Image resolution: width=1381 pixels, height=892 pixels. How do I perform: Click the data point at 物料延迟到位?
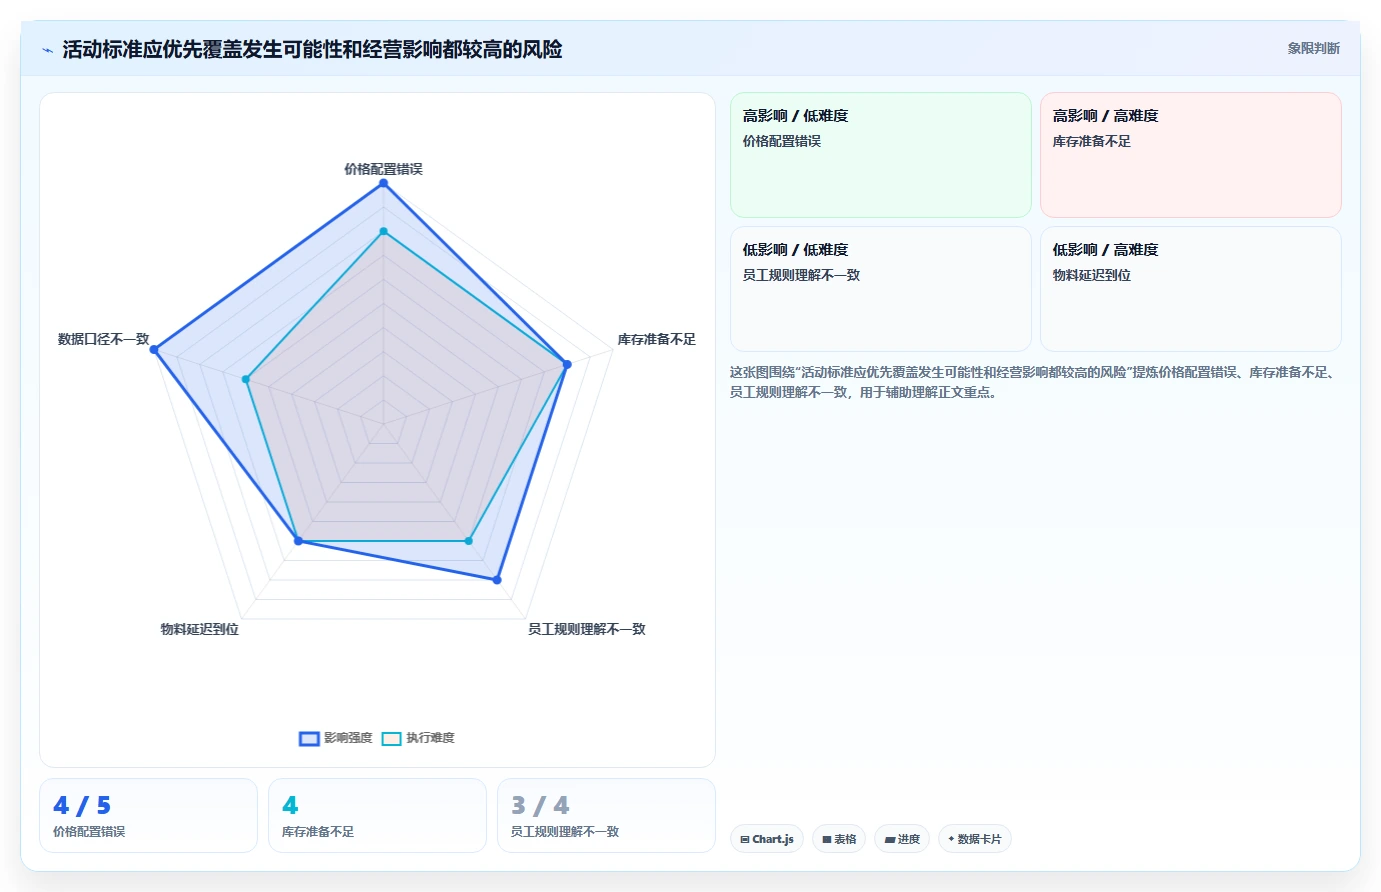(298, 541)
